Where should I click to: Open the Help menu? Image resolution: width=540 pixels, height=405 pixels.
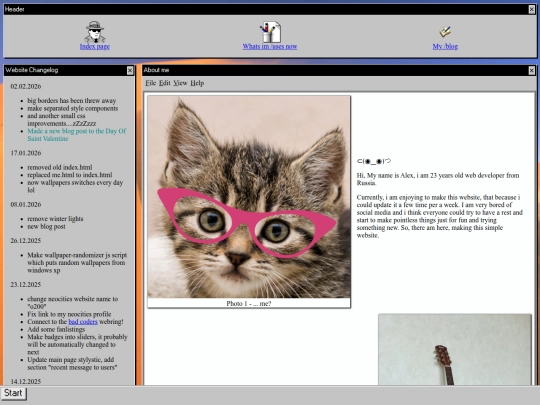(x=197, y=83)
